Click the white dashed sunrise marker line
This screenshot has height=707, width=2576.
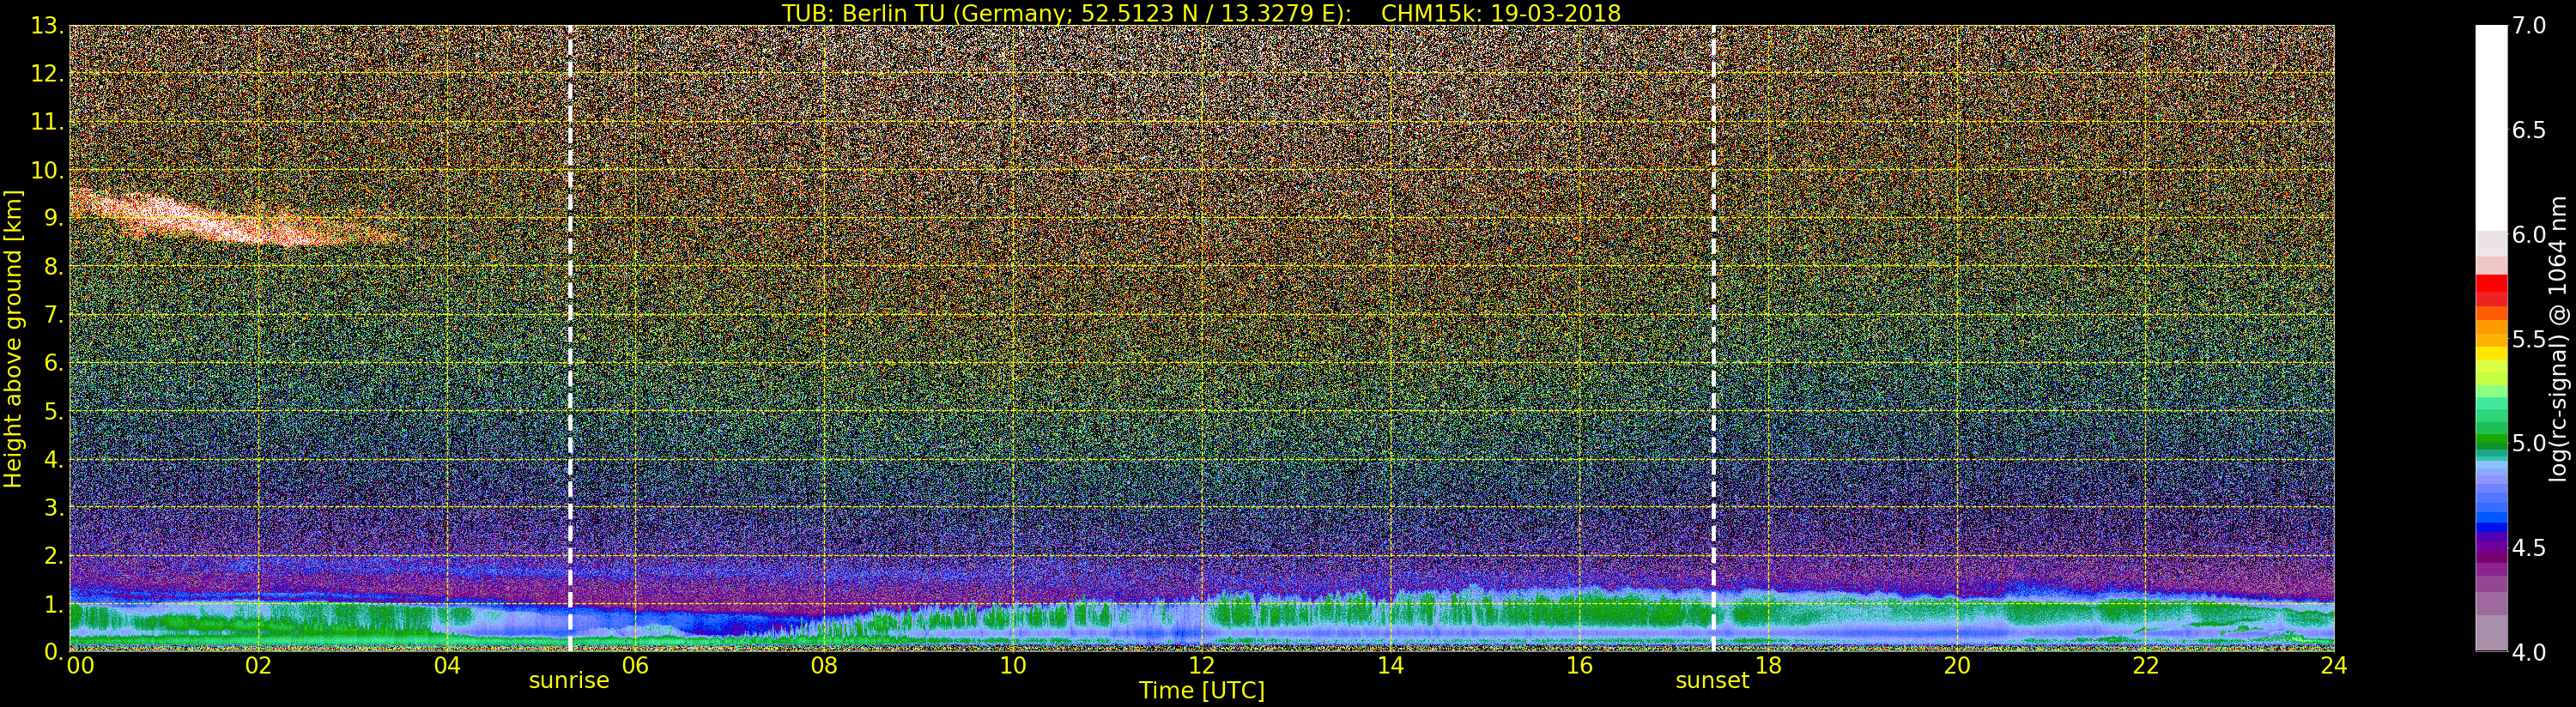[570, 338]
